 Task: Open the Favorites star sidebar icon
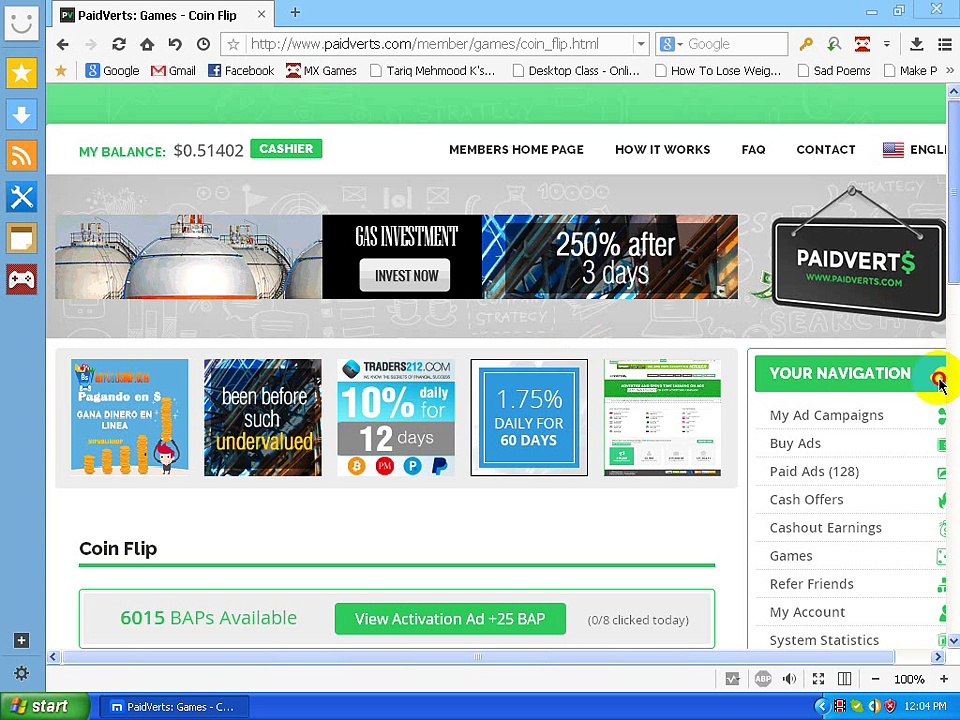pos(21,73)
